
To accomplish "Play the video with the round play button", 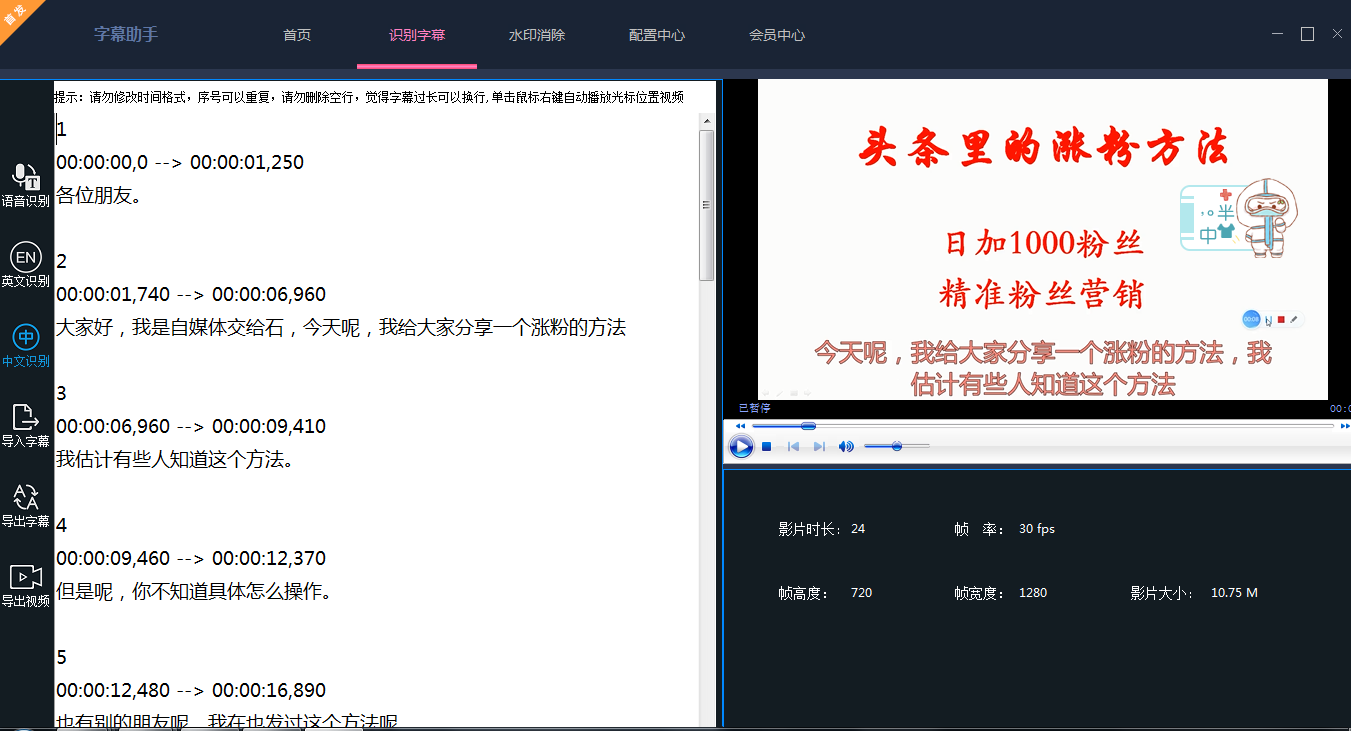I will (741, 446).
